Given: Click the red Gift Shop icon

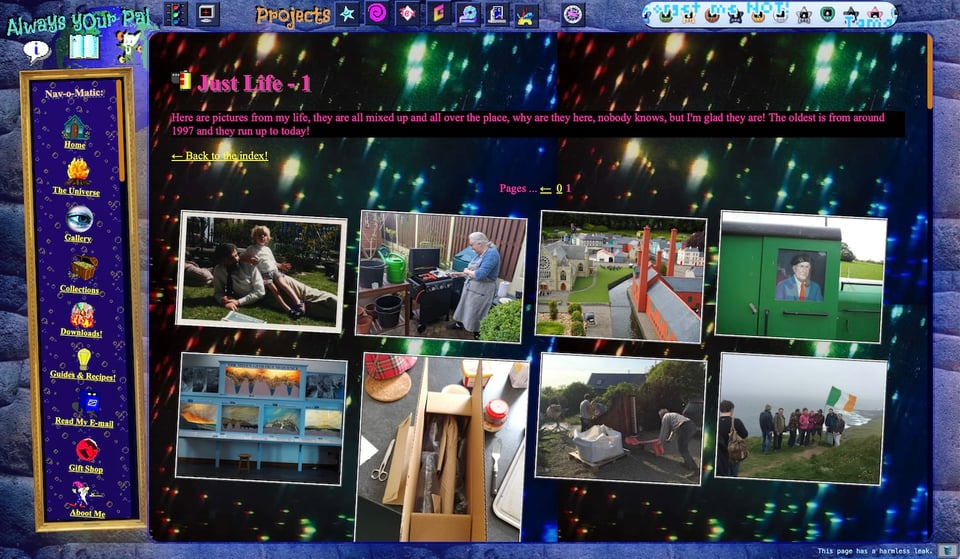Looking at the screenshot, I should click(x=87, y=450).
